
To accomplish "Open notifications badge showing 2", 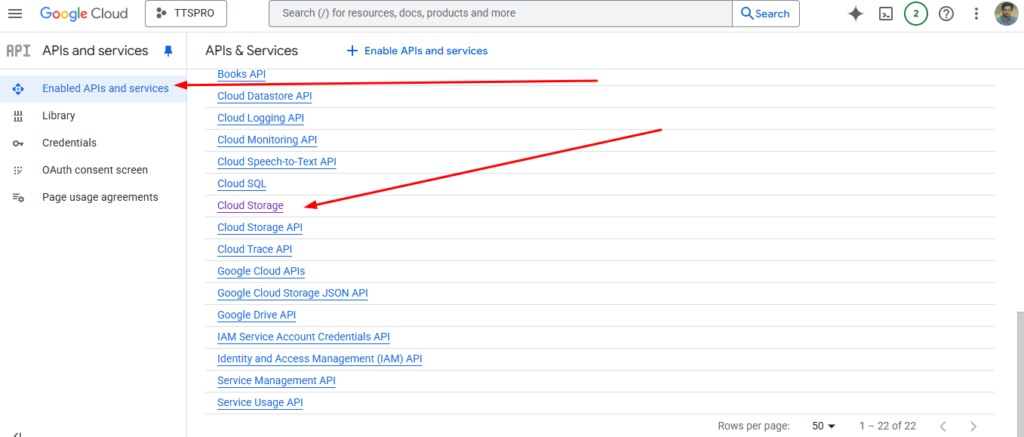I will [915, 14].
